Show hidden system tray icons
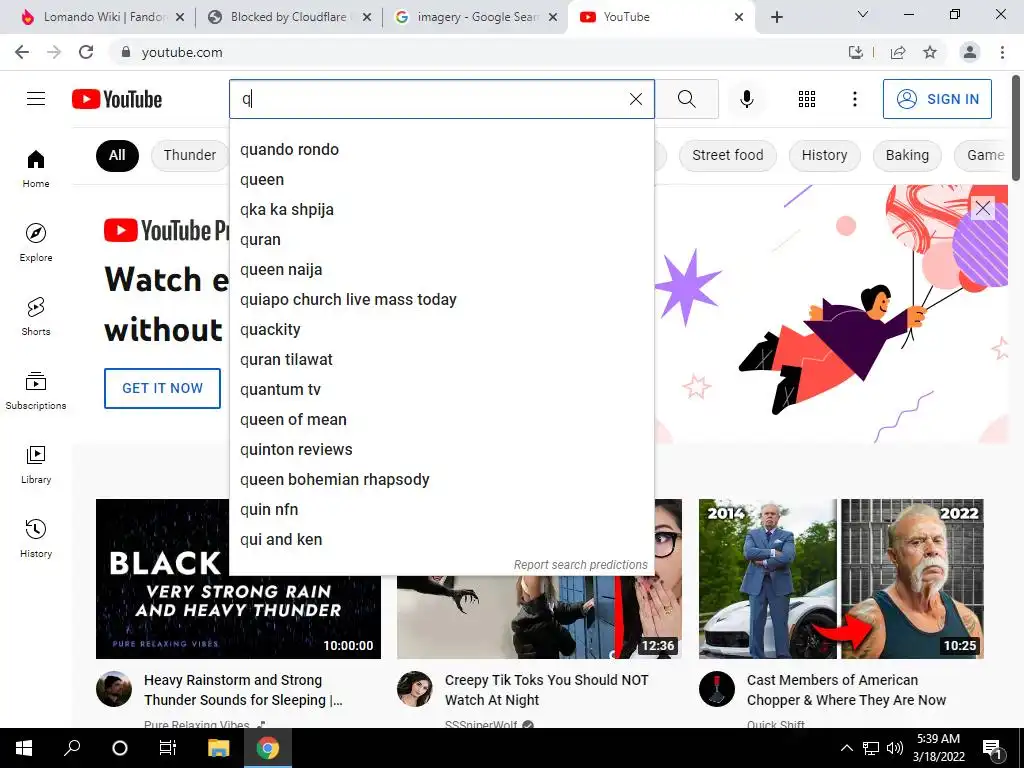This screenshot has height=768, width=1024. coord(846,748)
